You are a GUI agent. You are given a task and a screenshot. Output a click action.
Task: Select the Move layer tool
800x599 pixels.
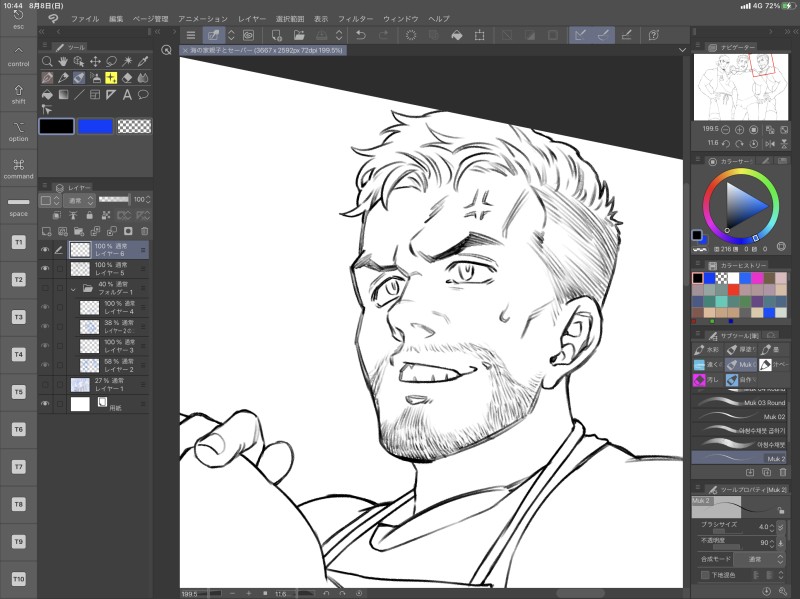point(95,61)
